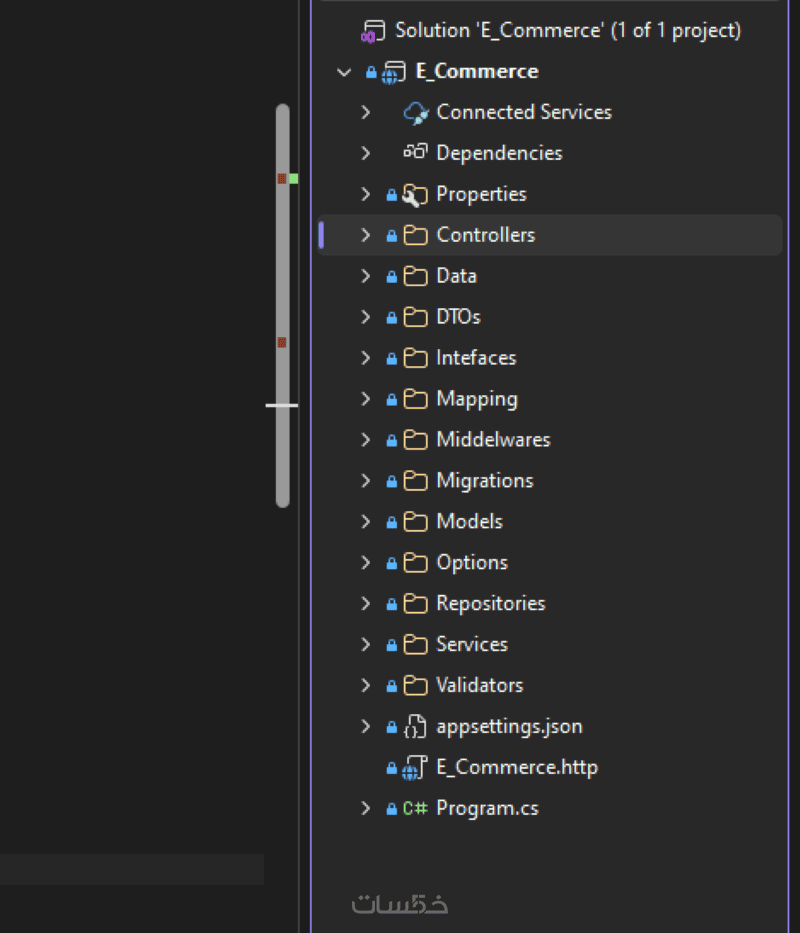The width and height of the screenshot is (800, 933).
Task: Click the editor vertical scrollbar thumb
Action: click(x=283, y=306)
